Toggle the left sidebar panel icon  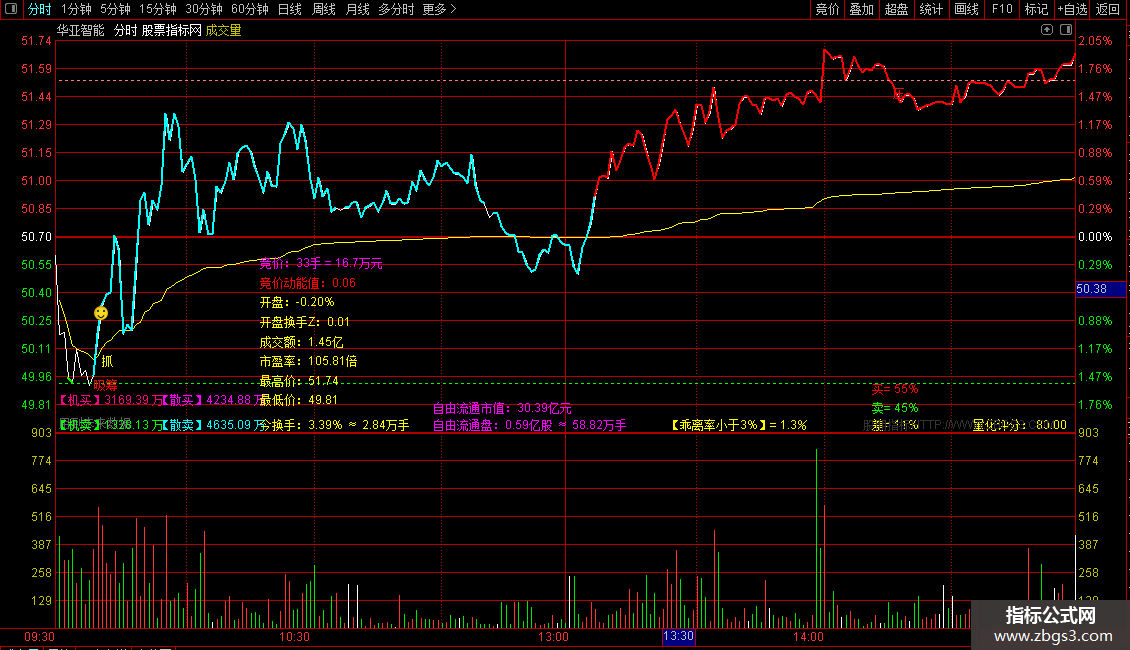tap(11, 9)
